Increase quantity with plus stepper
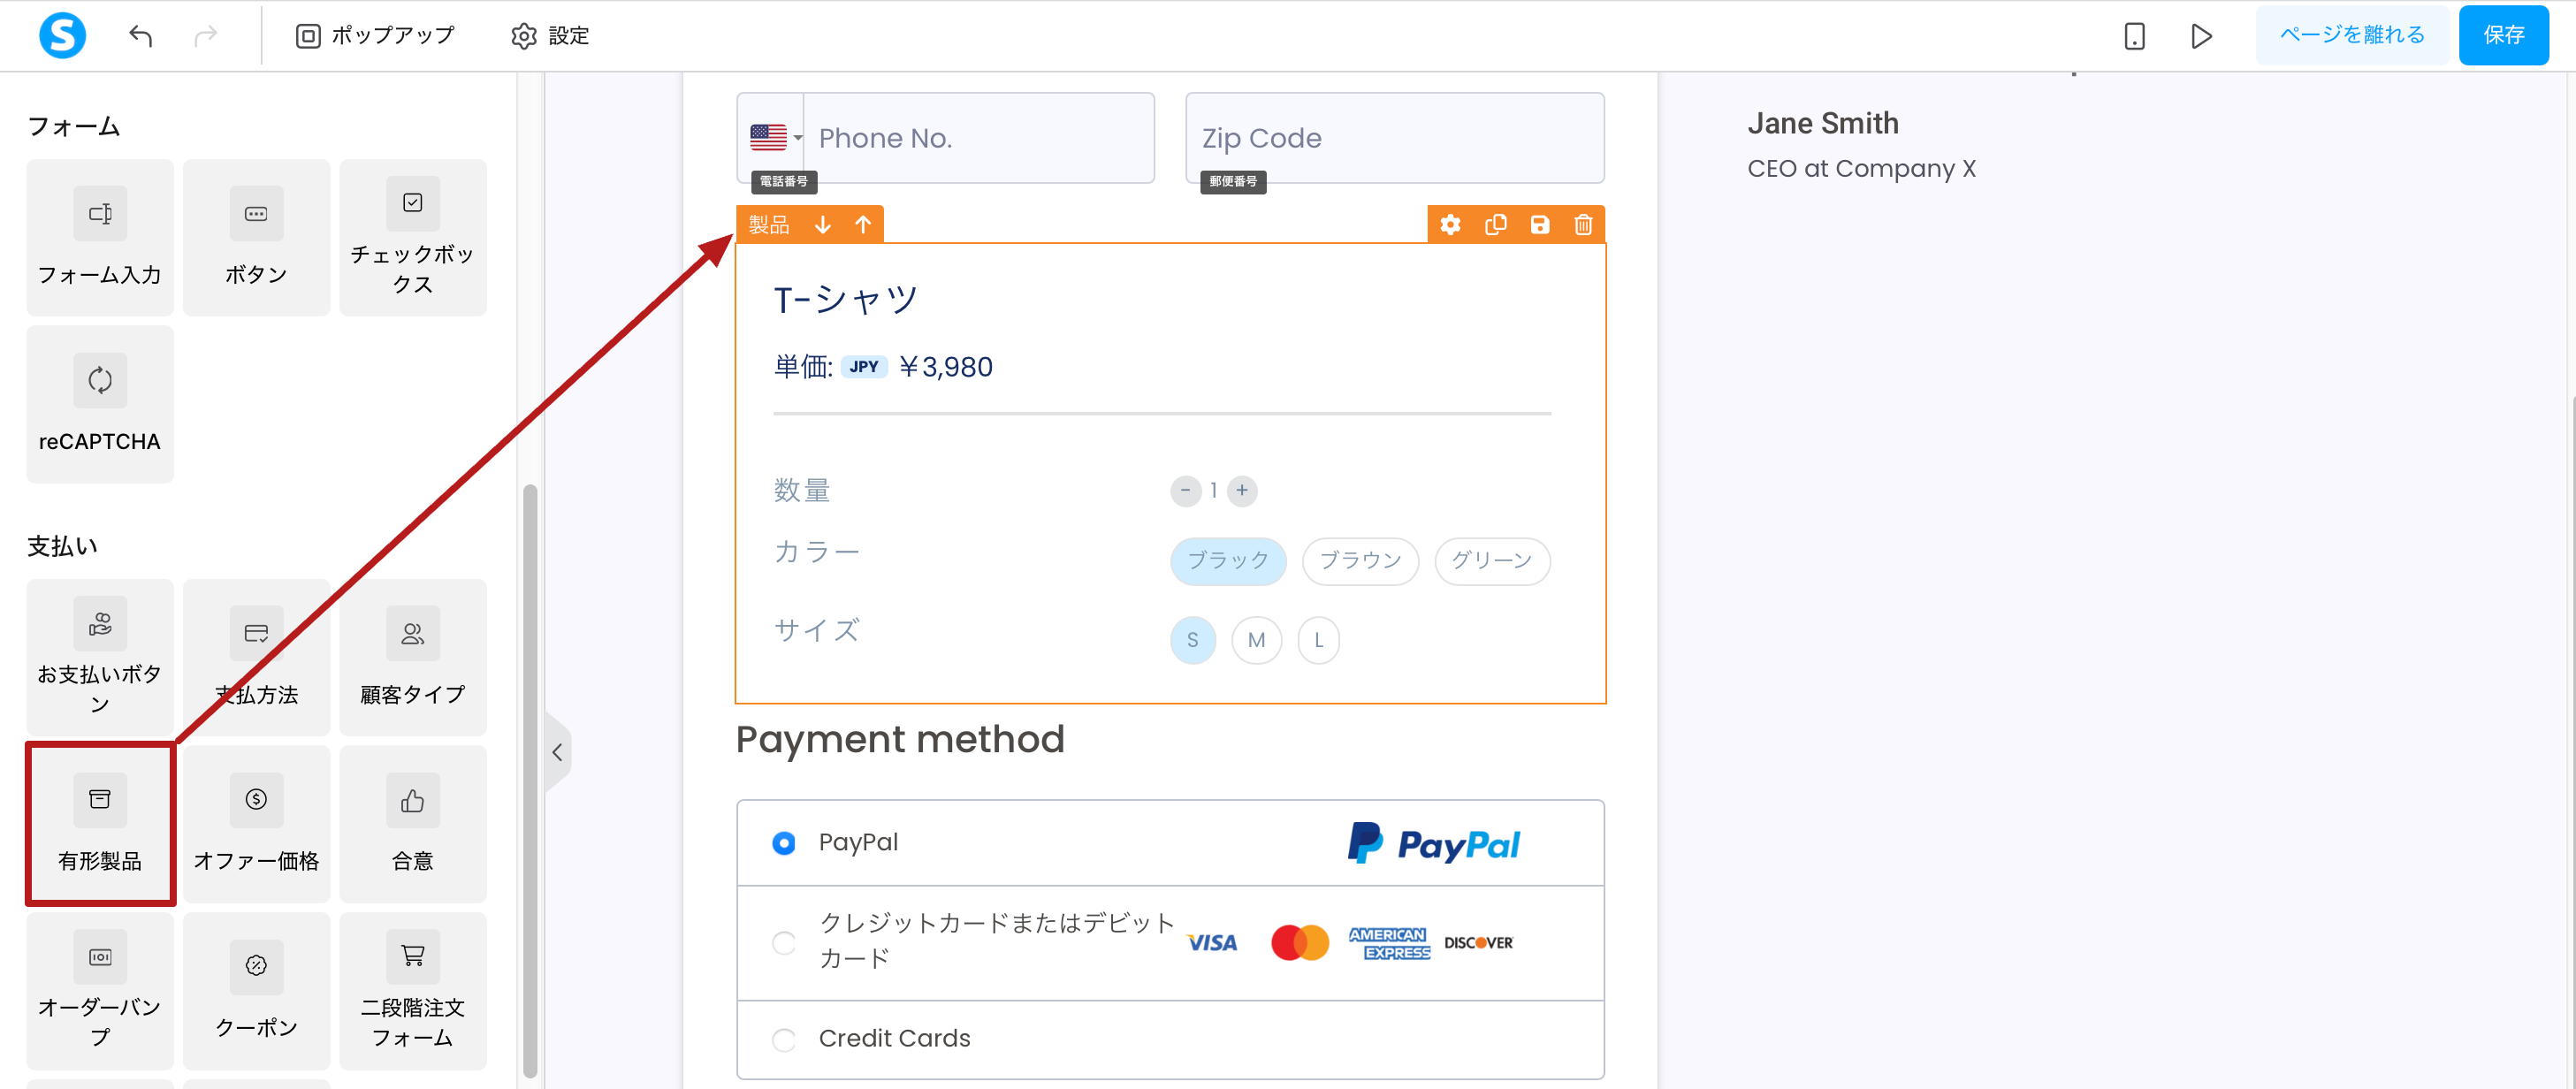2576x1089 pixels. pyautogui.click(x=1242, y=490)
